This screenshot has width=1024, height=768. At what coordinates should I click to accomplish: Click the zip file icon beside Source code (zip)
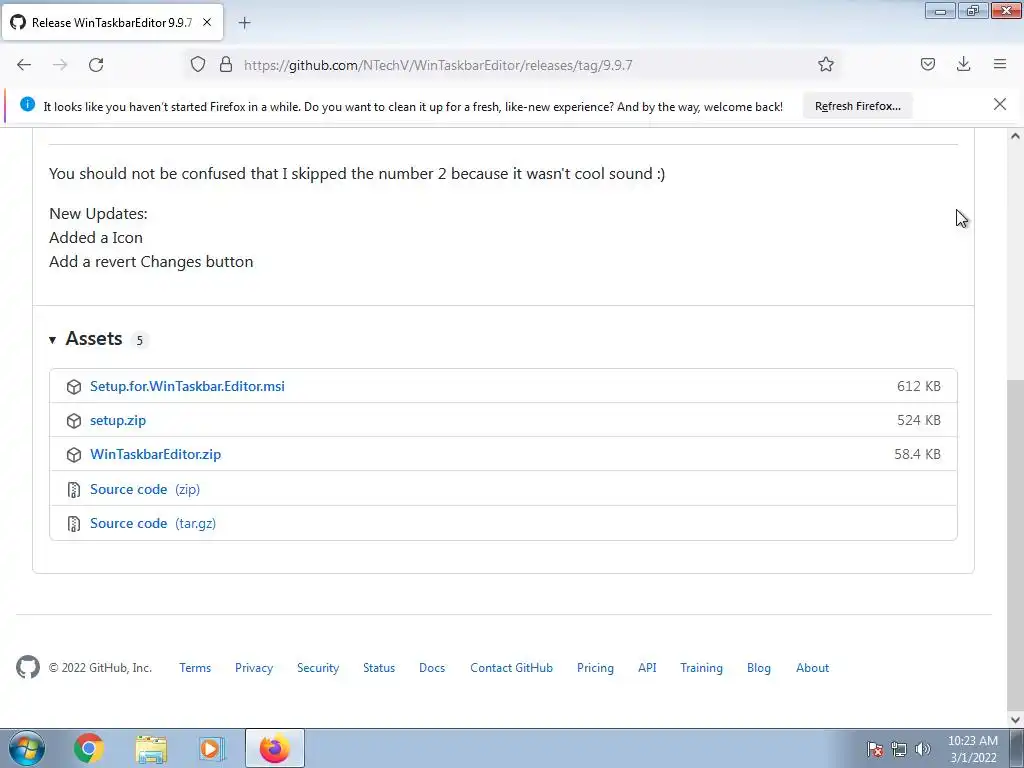[x=74, y=489]
